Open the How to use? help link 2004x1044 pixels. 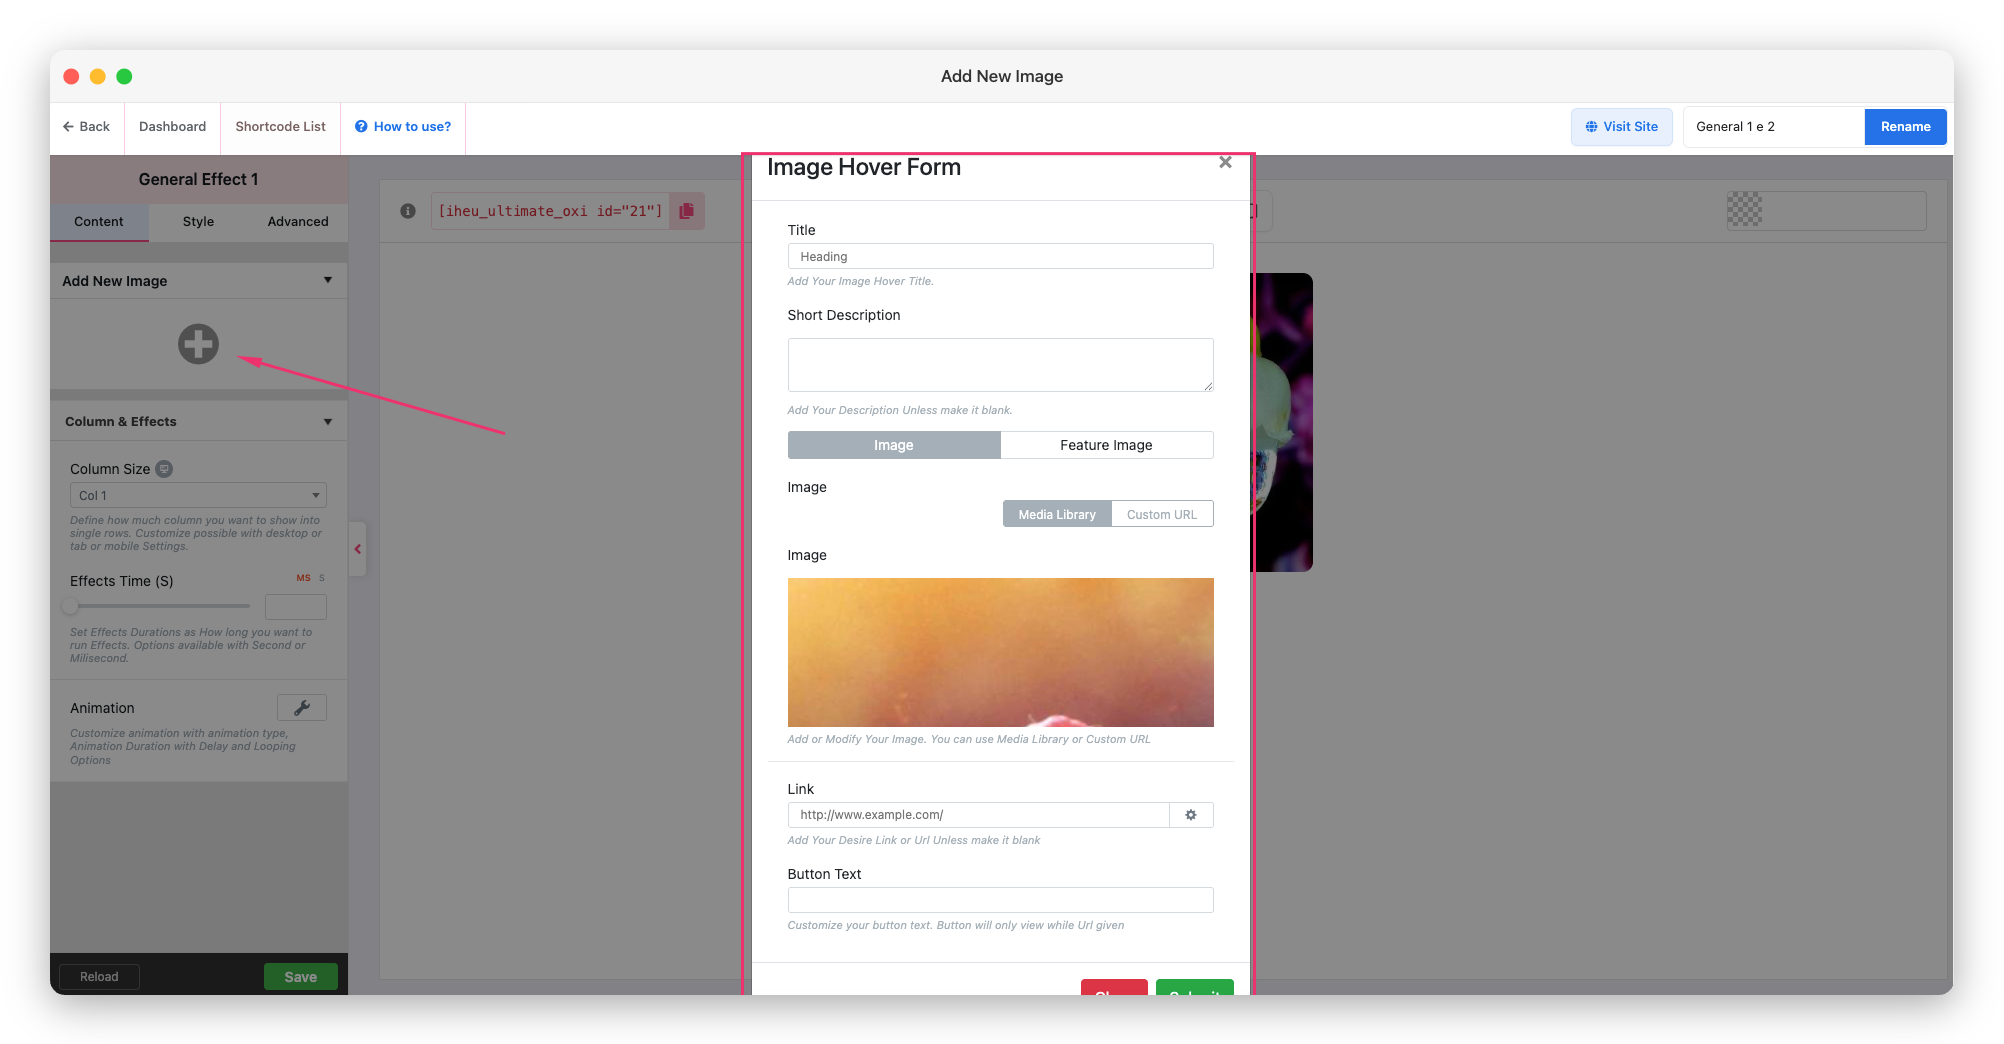click(403, 127)
